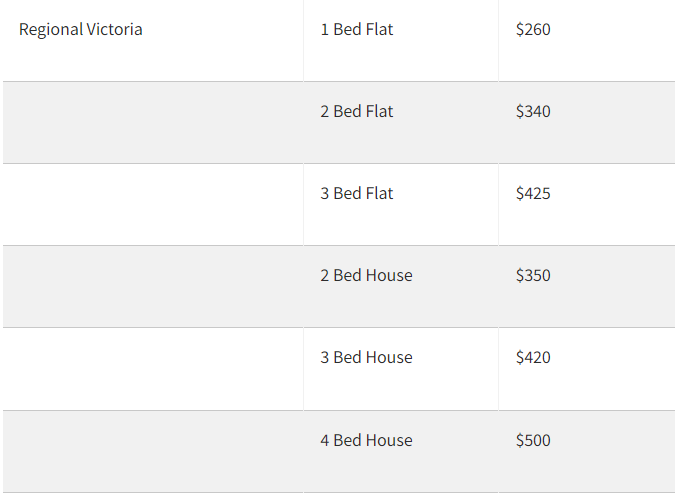This screenshot has width=679, height=498.
Task: Click empty region cell beside 4 Bed House
Action: (x=153, y=452)
